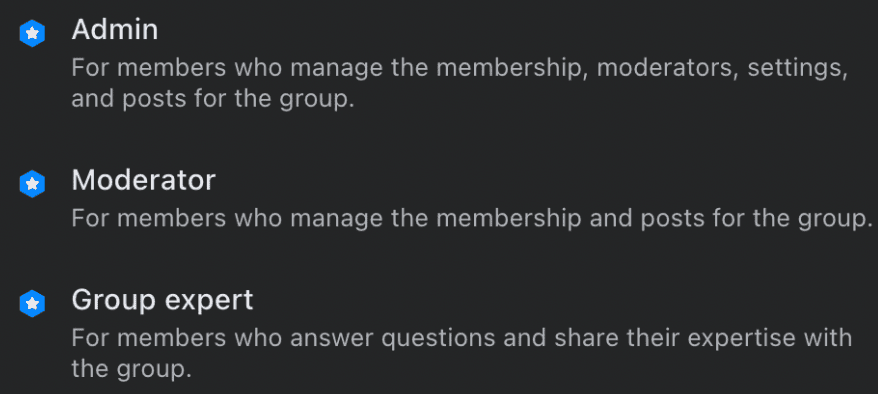The height and width of the screenshot is (394, 878).
Task: Click 'membership' in the Moderator description
Action: (x=509, y=218)
